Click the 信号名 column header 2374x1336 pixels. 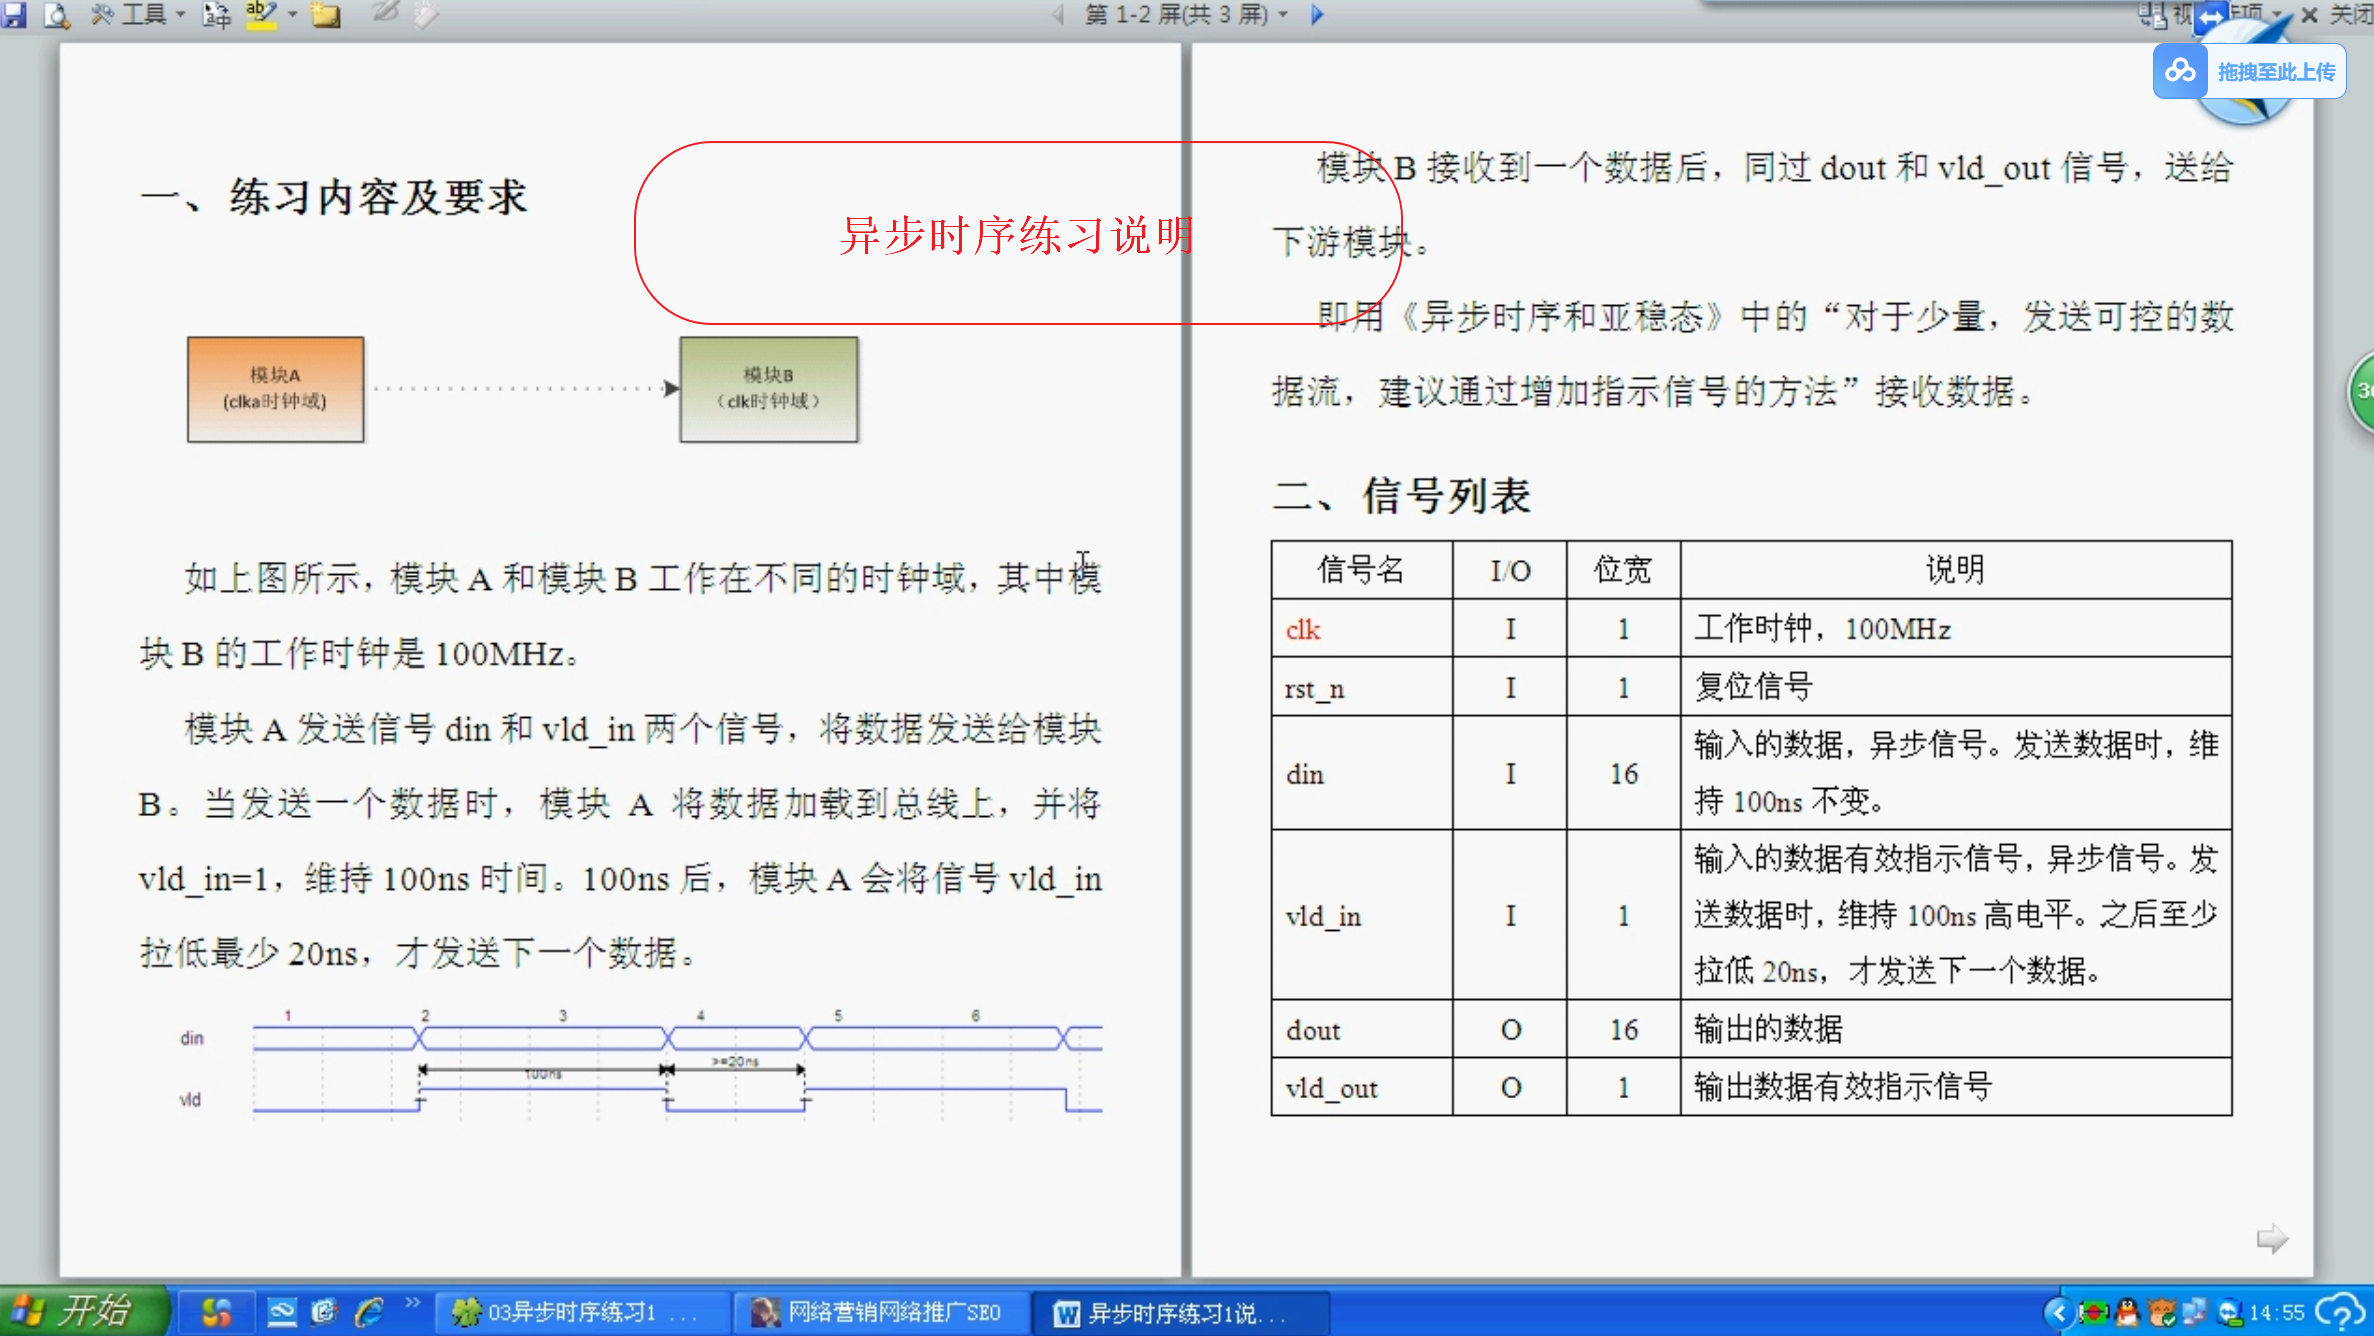point(1361,569)
